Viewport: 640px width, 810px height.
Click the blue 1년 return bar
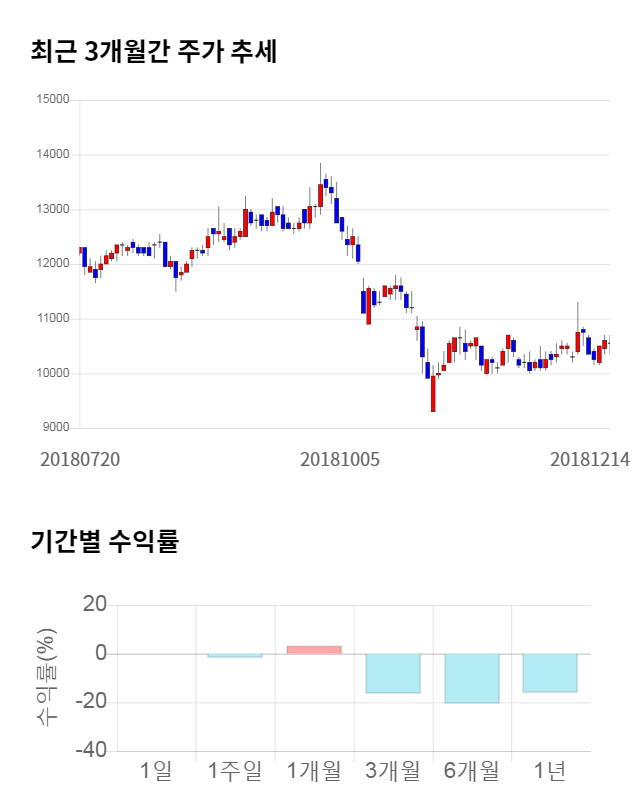(550, 673)
